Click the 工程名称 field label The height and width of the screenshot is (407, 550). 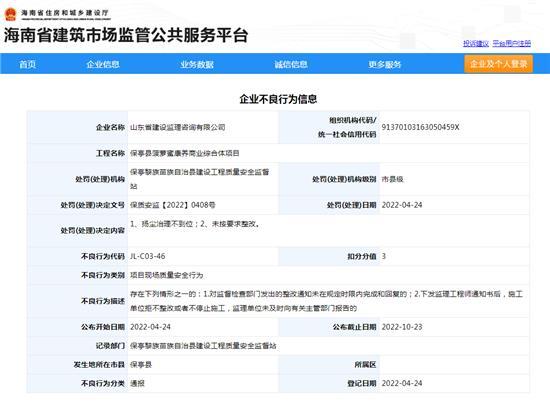point(110,153)
